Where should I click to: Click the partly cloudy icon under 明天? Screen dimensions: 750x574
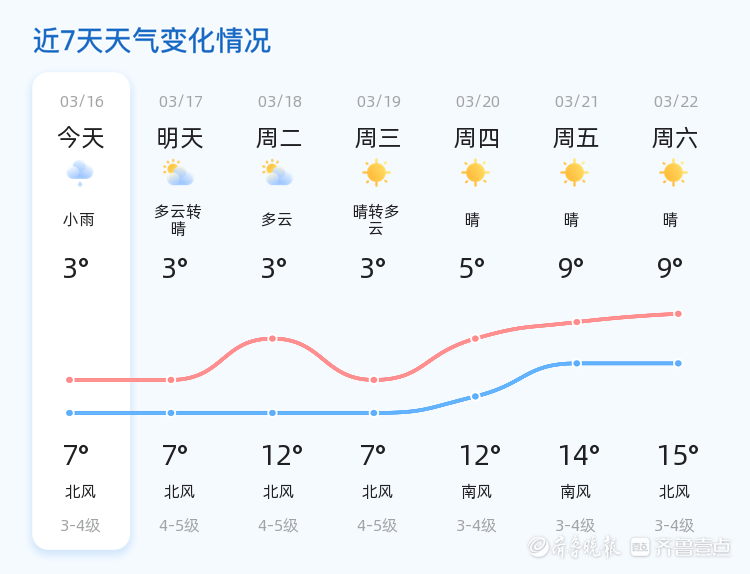pos(178,173)
